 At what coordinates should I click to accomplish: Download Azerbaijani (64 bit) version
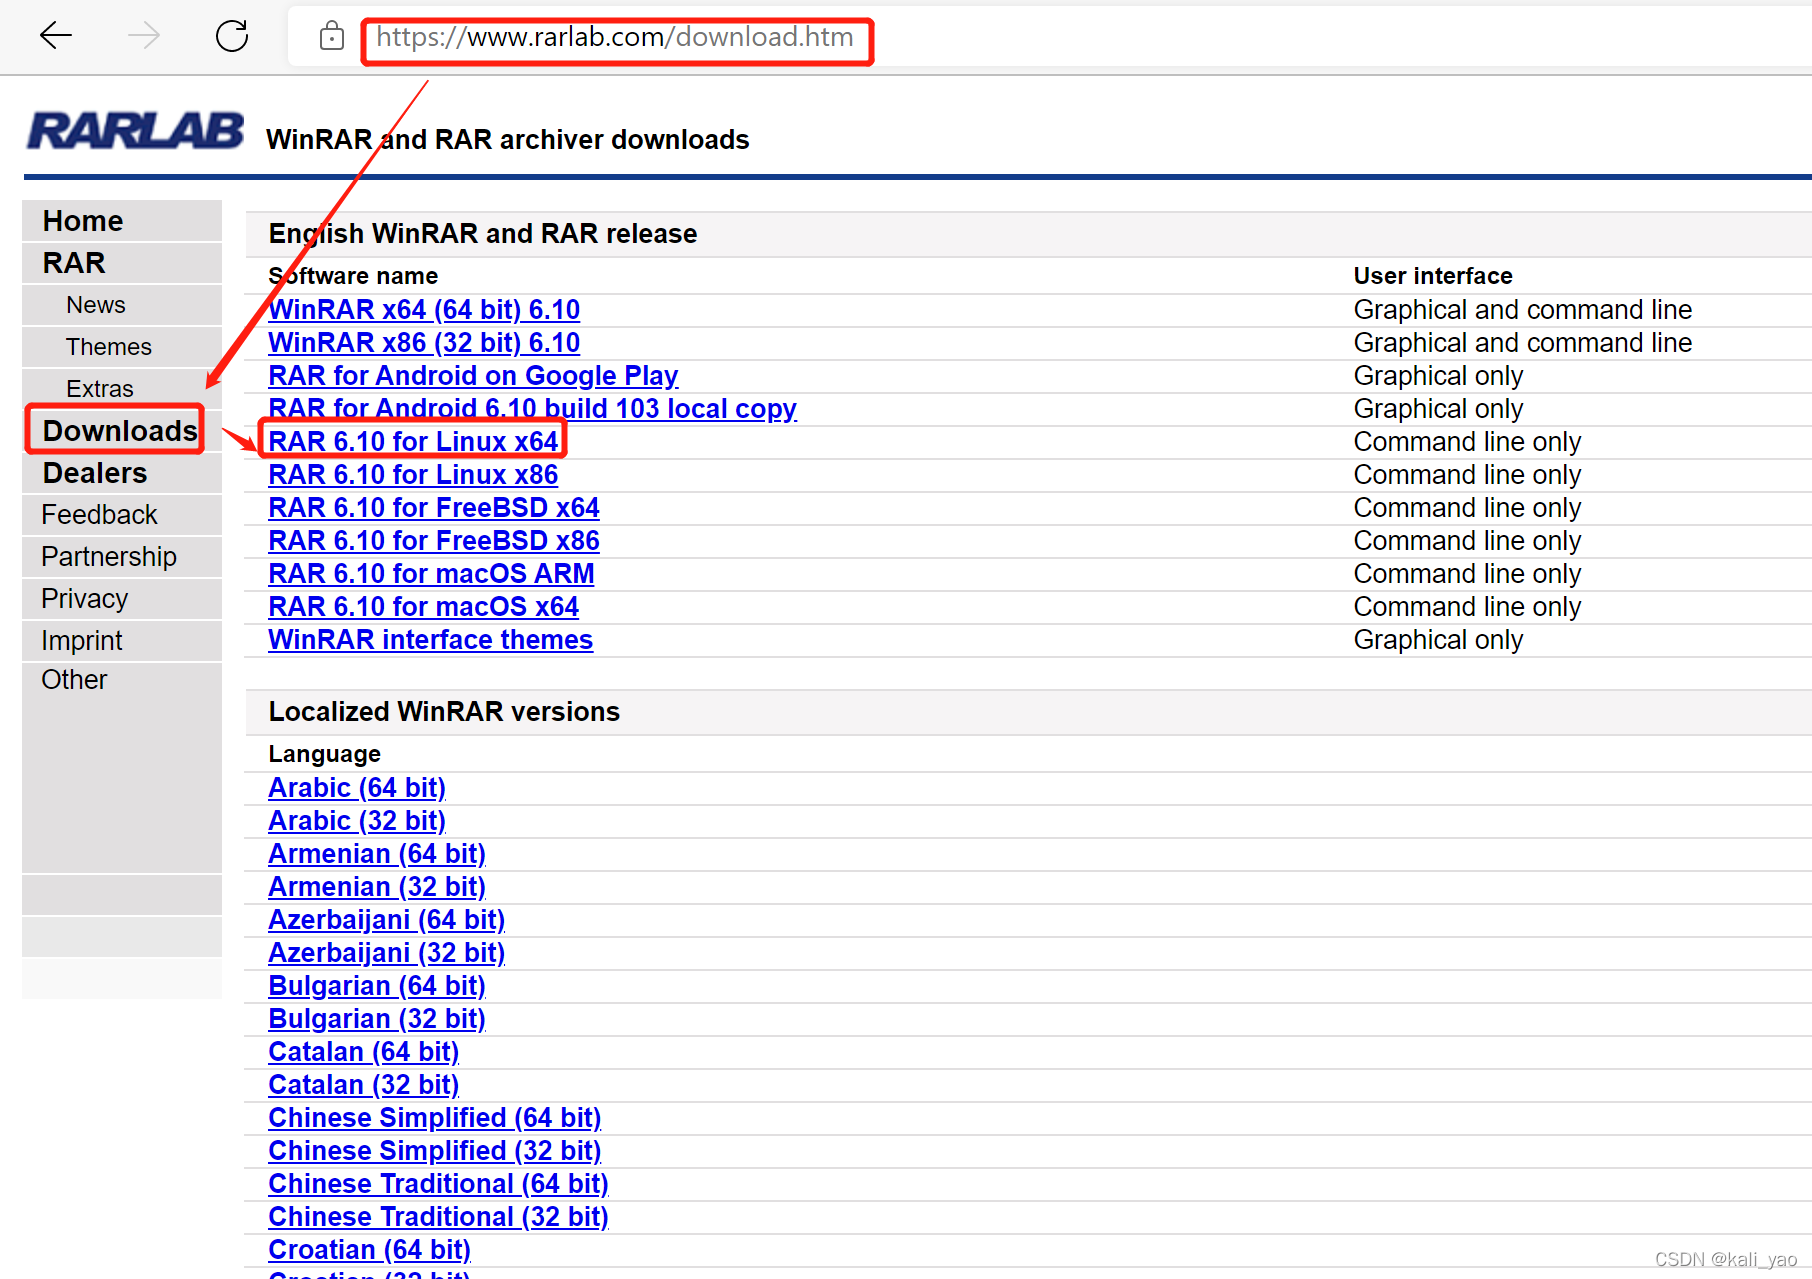pyautogui.click(x=386, y=920)
